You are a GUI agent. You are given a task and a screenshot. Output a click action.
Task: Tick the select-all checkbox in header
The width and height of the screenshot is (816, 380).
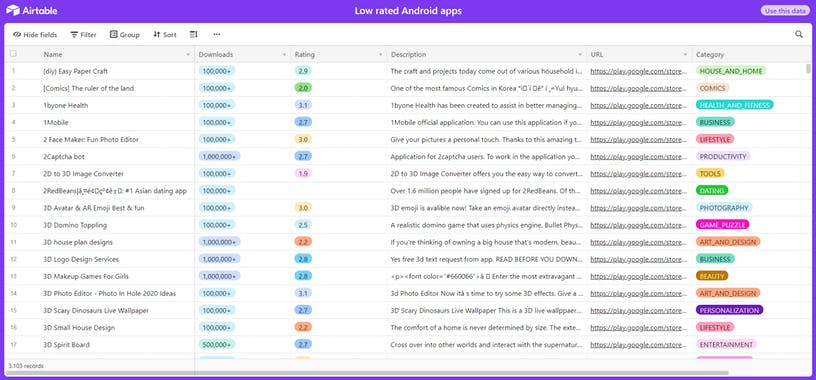tap(14, 54)
